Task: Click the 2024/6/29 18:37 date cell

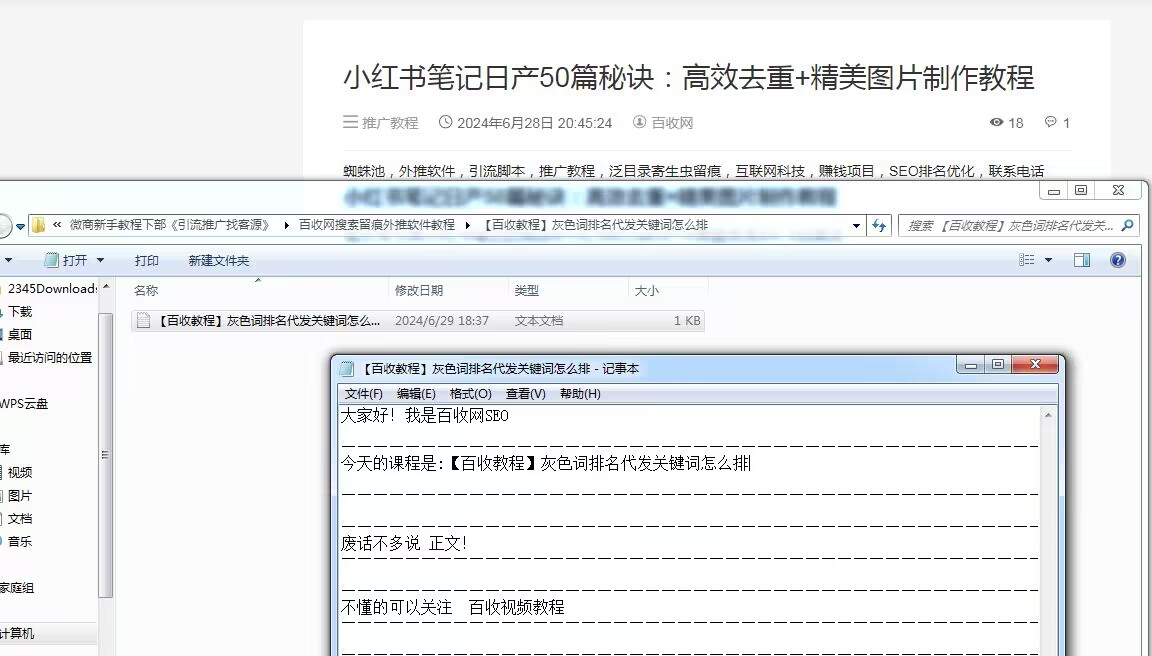Action: pyautogui.click(x=442, y=320)
